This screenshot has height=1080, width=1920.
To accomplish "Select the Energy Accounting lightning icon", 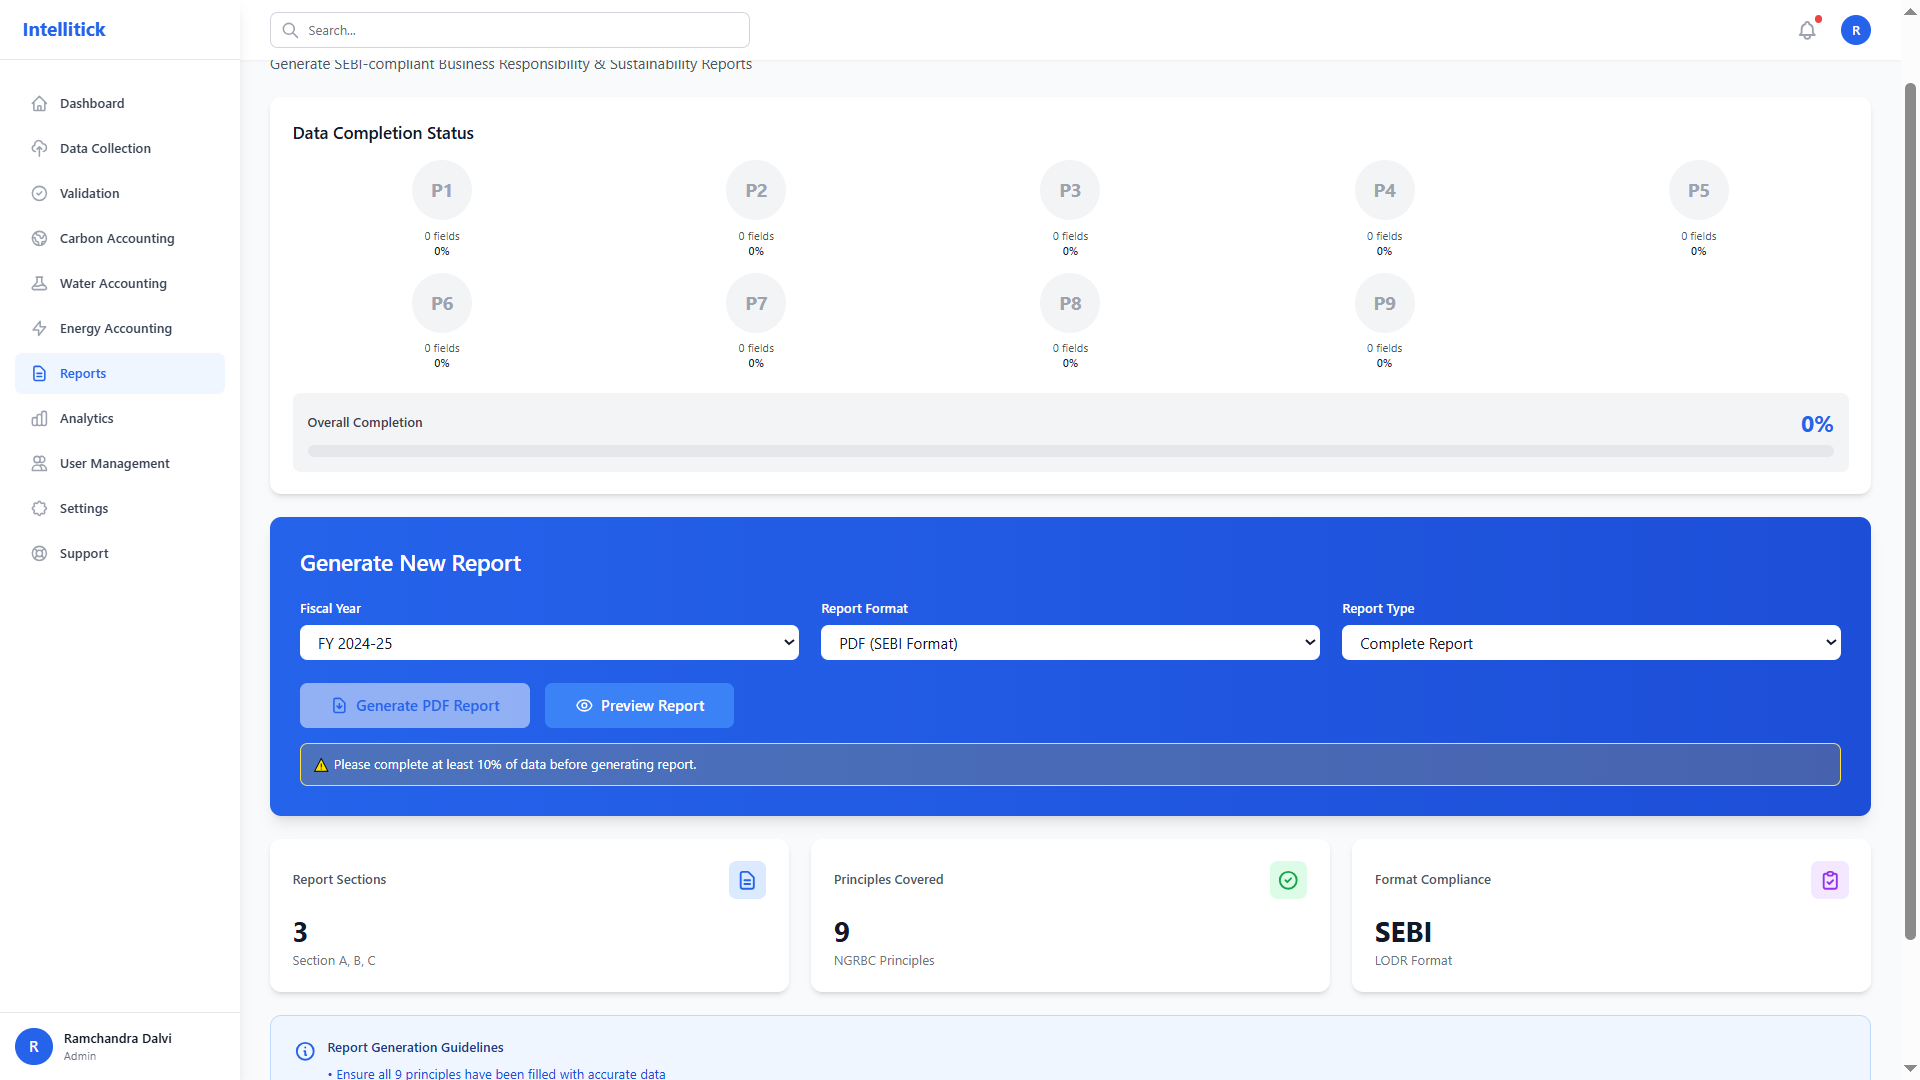I will point(39,328).
